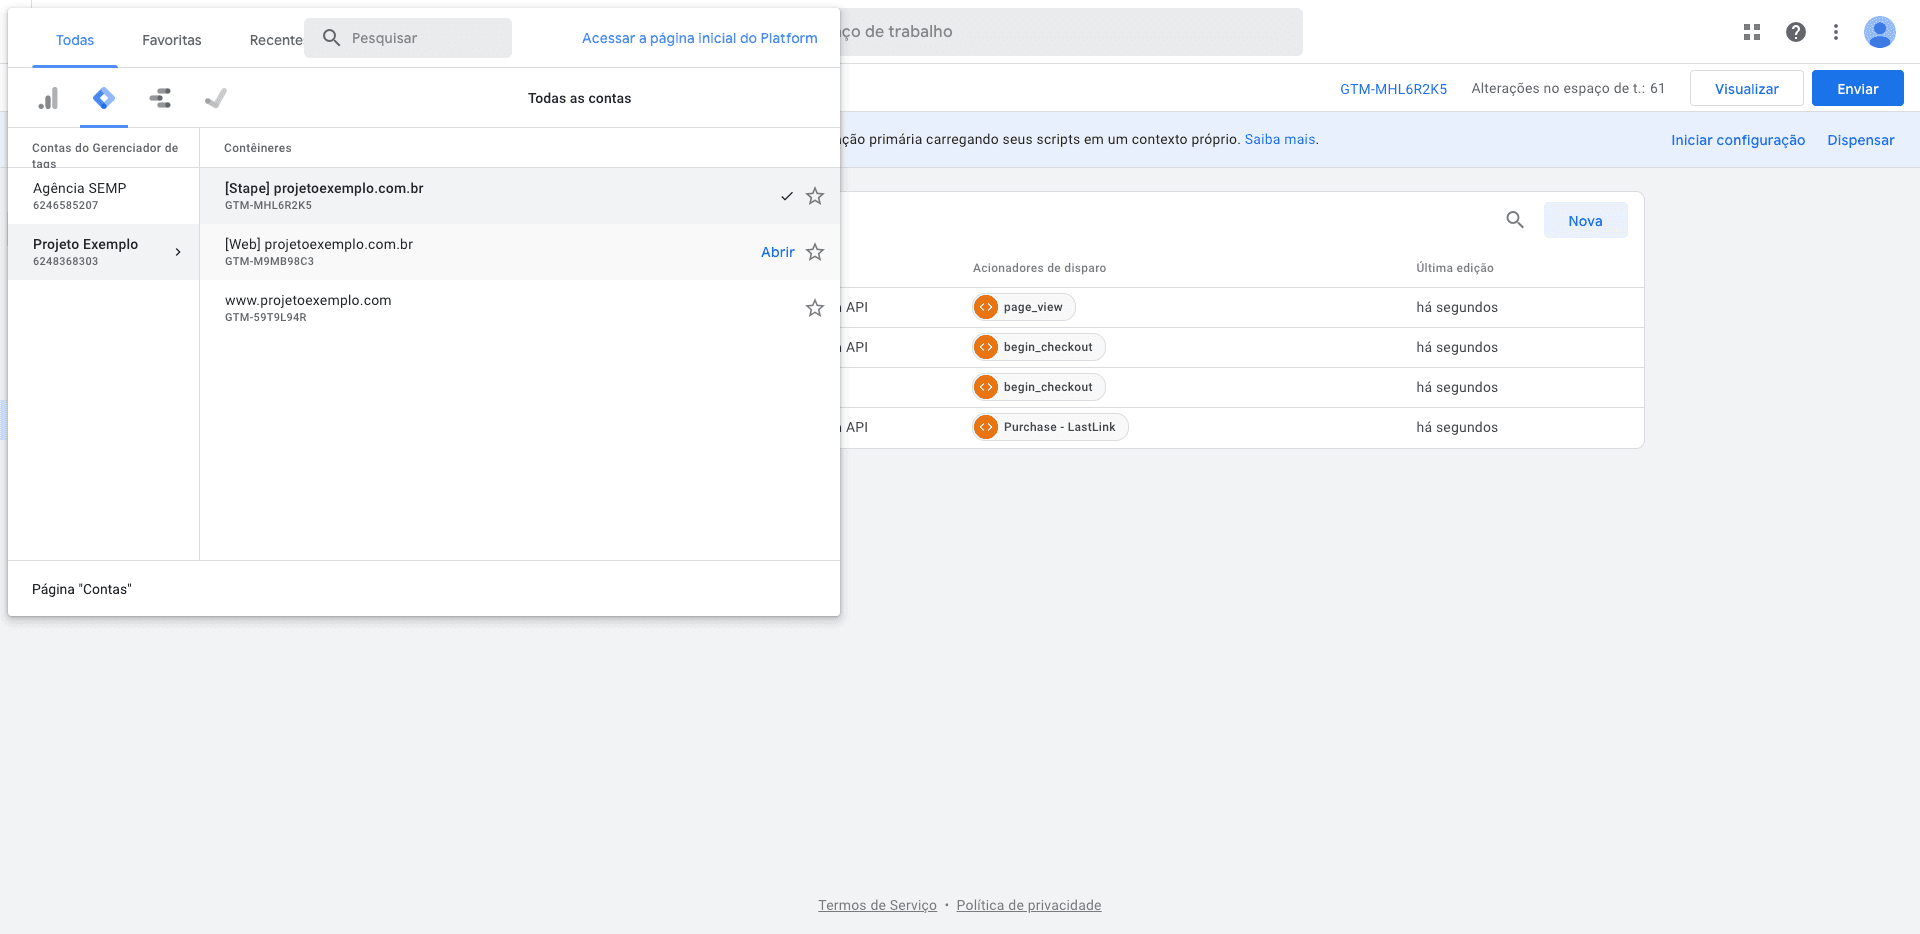Select the Projeto Exemplo account
1920x934 pixels.
click(x=104, y=252)
